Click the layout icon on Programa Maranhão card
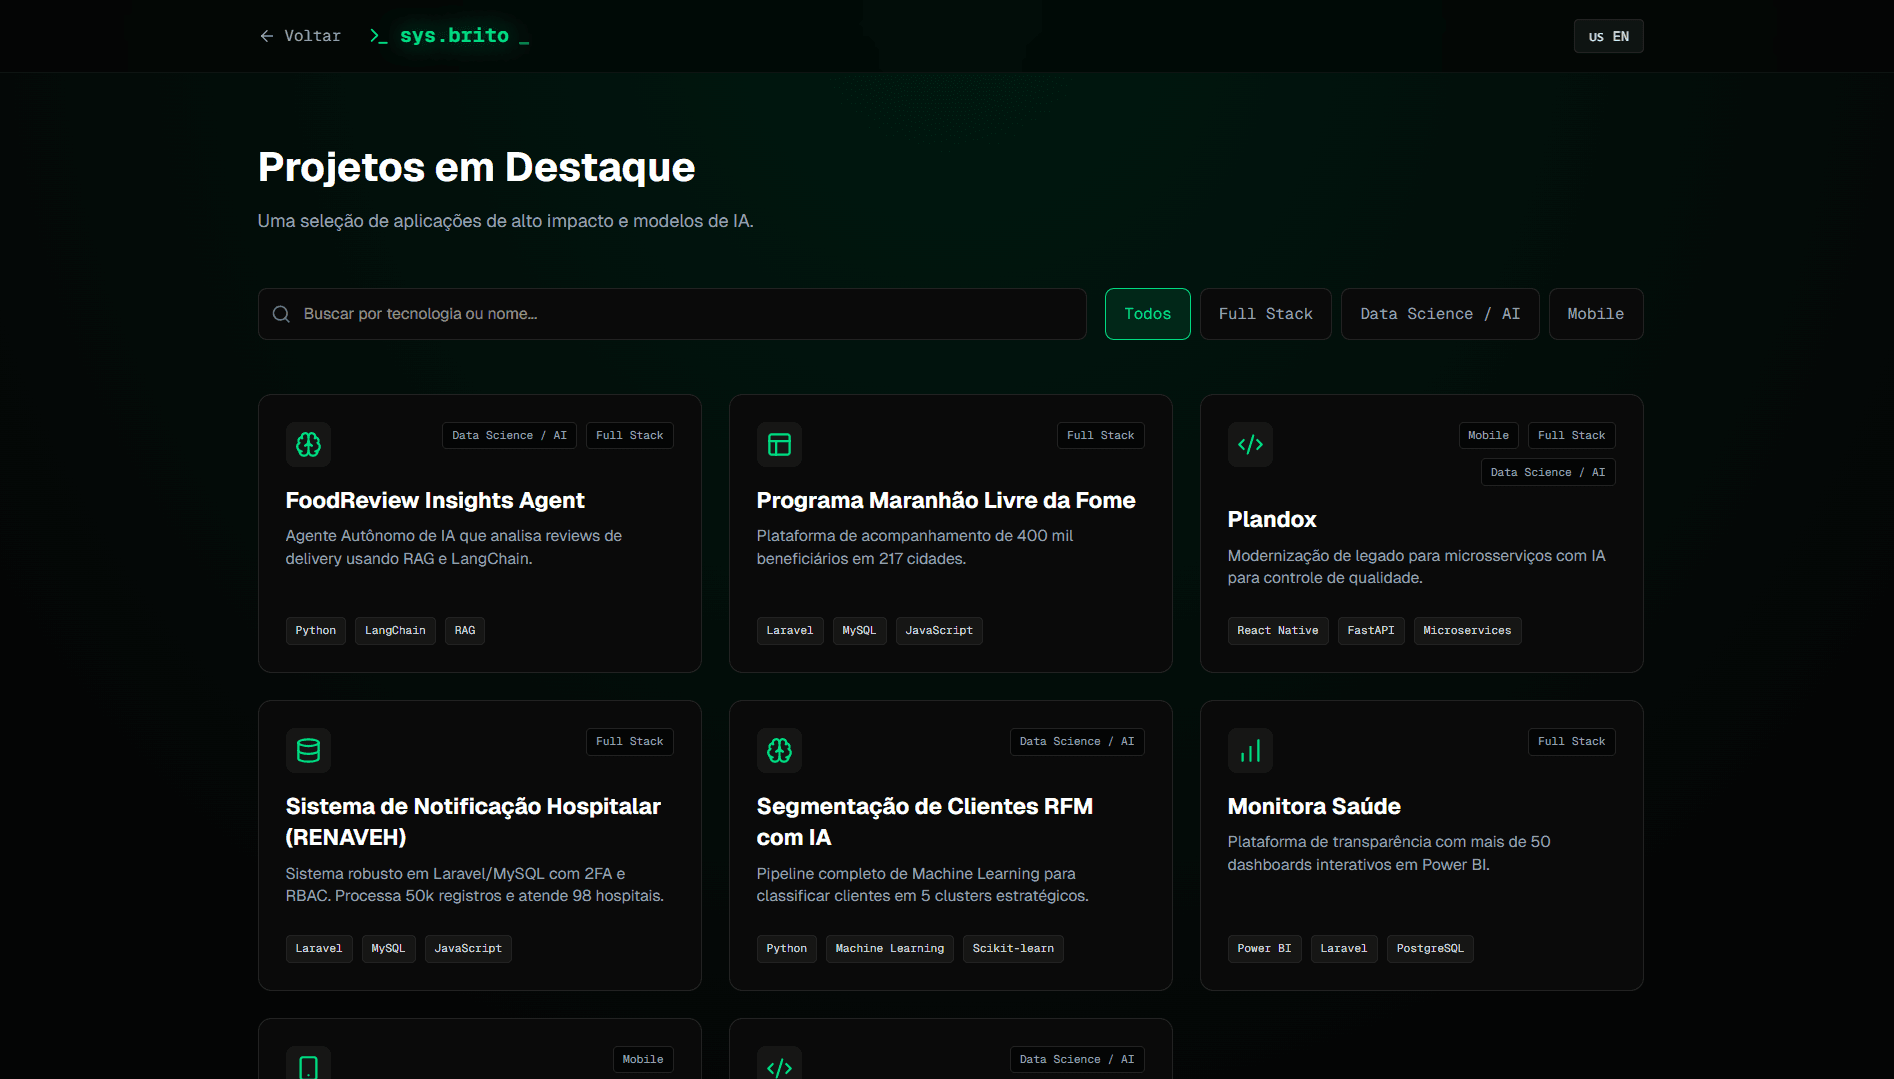 (x=779, y=444)
